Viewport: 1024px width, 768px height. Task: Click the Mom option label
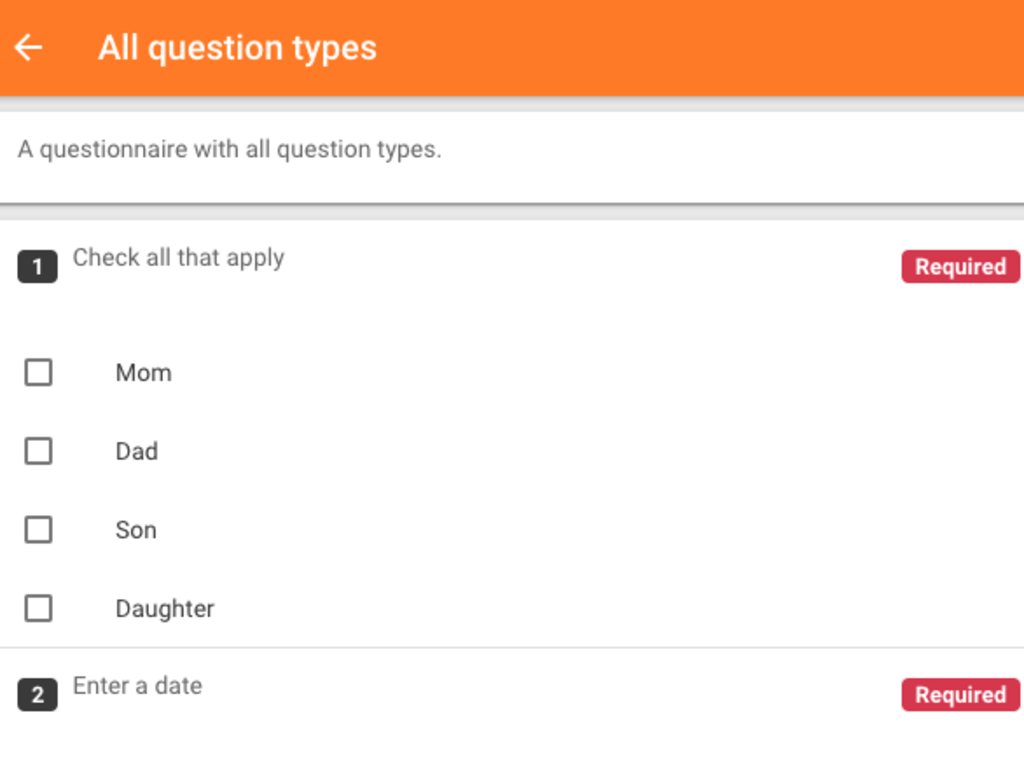tap(143, 371)
